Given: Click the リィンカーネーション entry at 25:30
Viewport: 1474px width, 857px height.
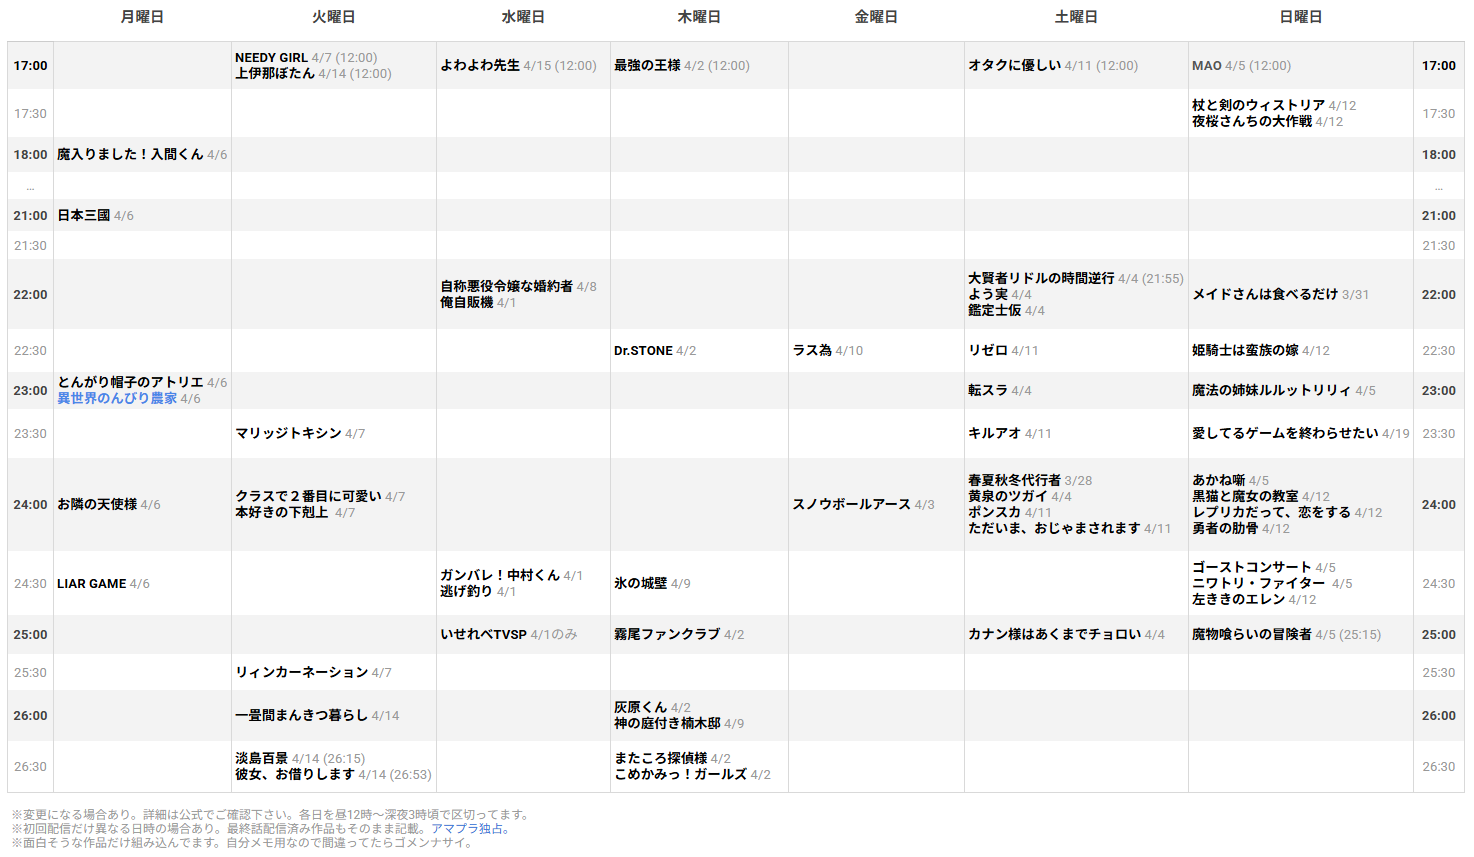Looking at the screenshot, I should [x=301, y=673].
